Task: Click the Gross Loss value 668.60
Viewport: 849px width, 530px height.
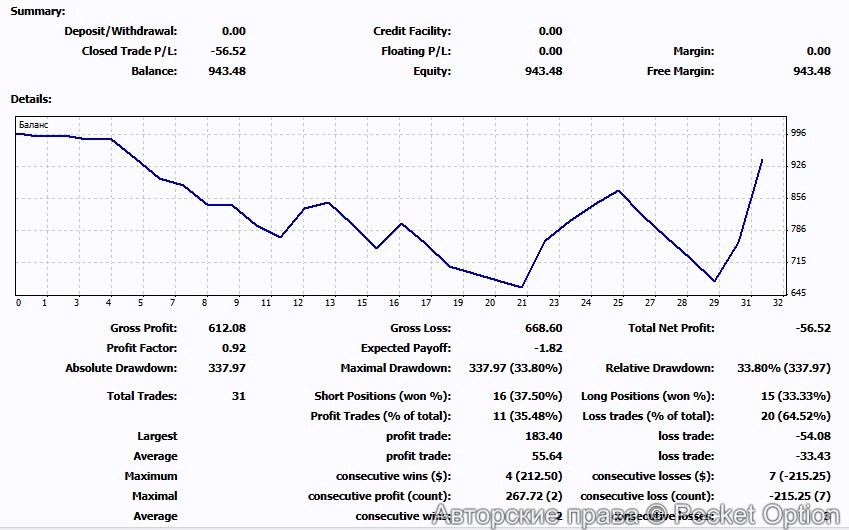Action: (x=543, y=328)
